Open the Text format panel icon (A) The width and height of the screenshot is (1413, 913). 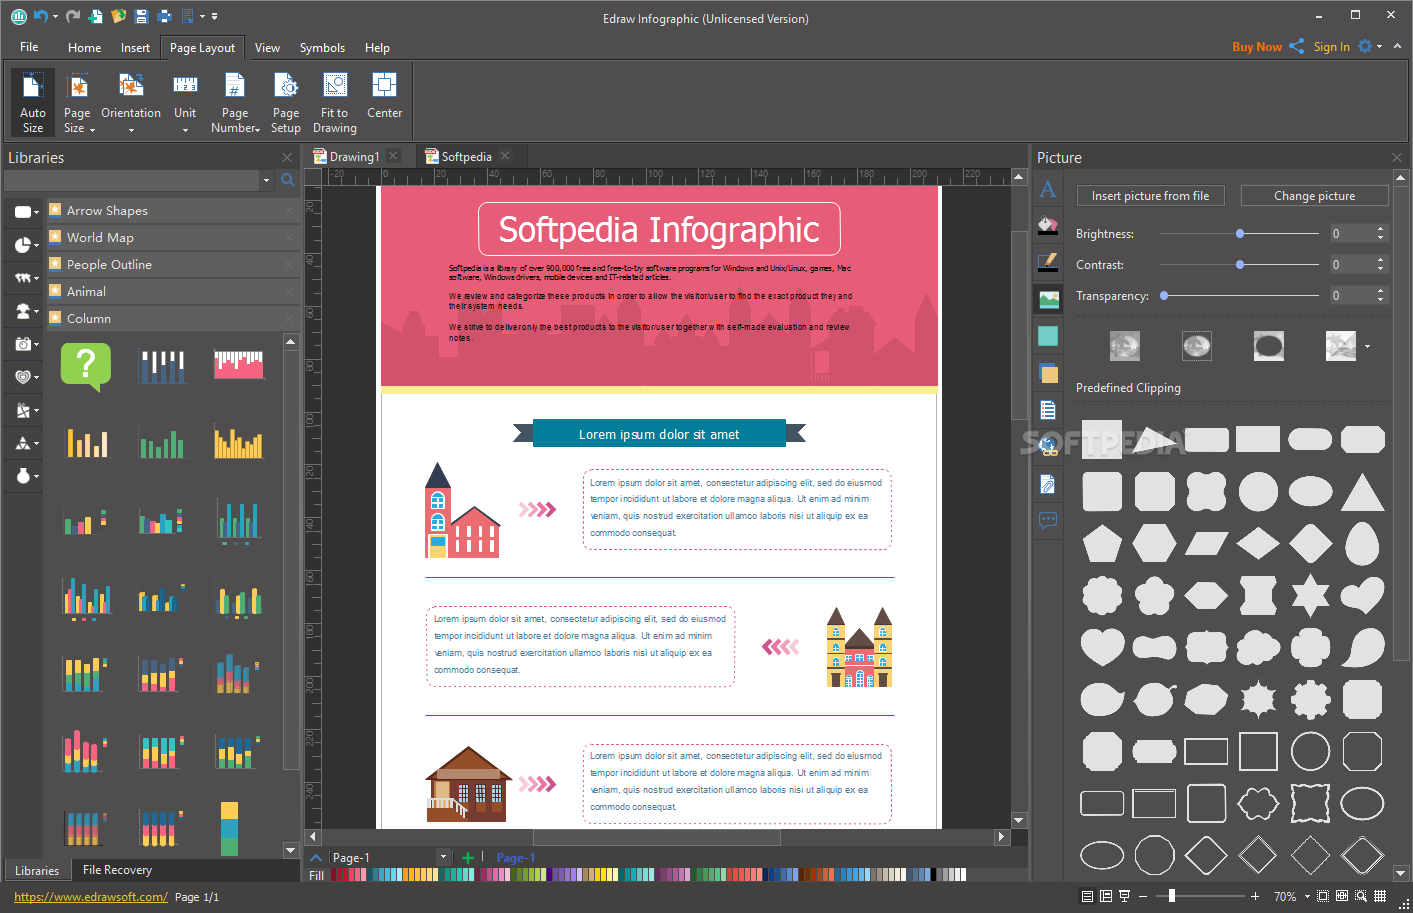coord(1047,189)
